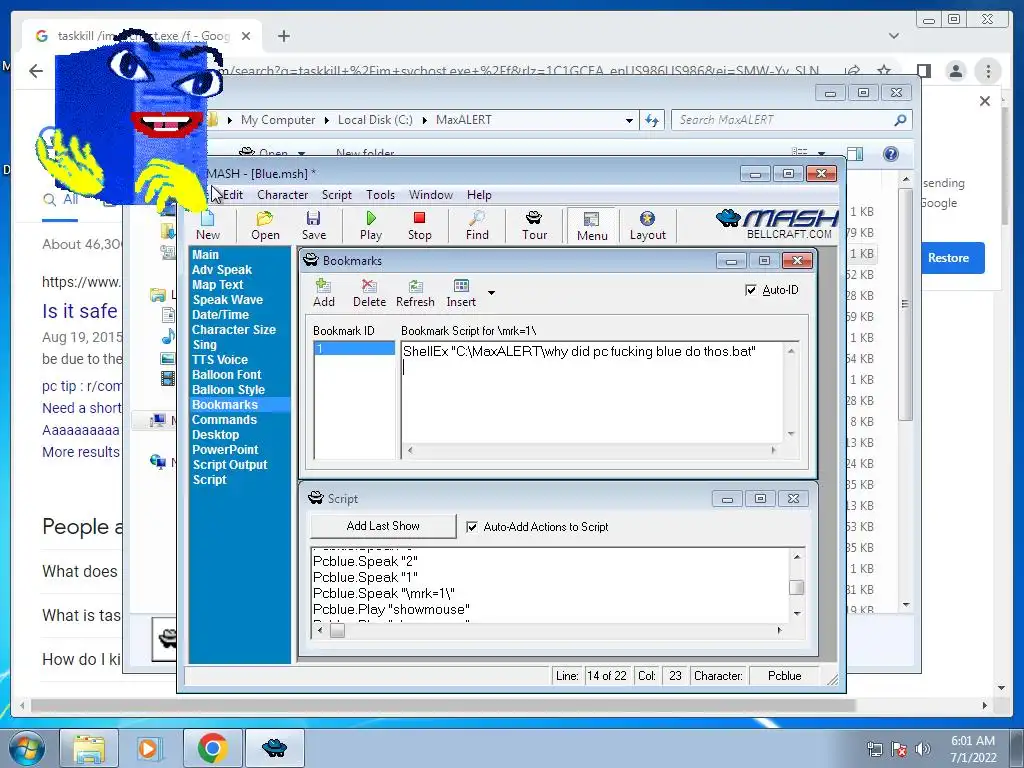Click the Insert icon in Bookmarks

click(x=461, y=293)
